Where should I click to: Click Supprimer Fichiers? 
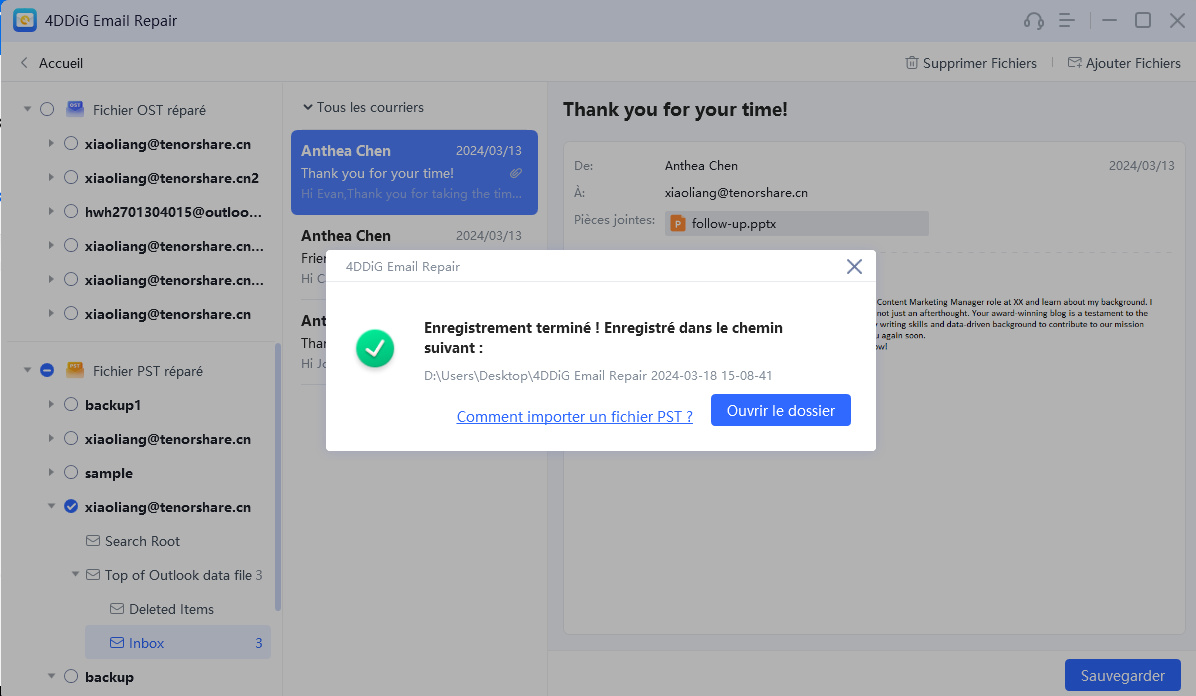tap(971, 63)
